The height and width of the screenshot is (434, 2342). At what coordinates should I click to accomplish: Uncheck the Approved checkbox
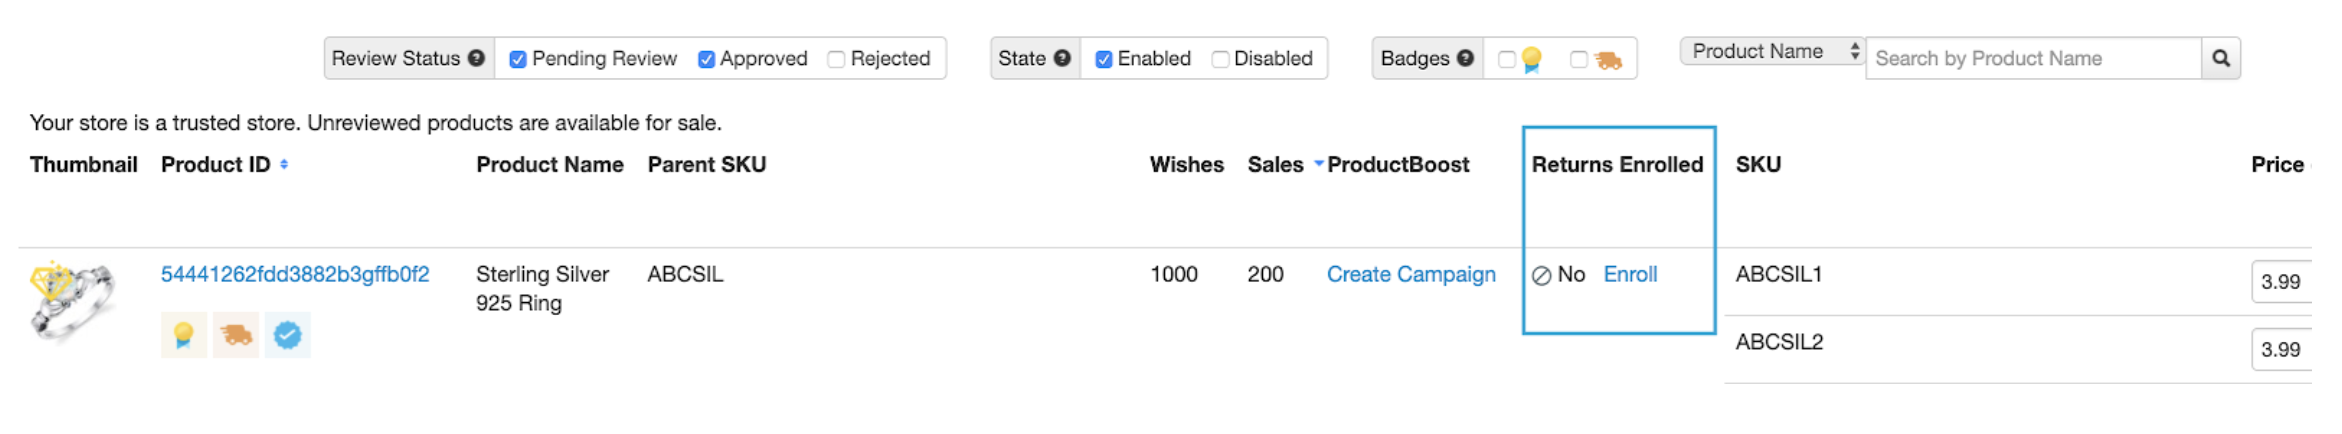706,59
